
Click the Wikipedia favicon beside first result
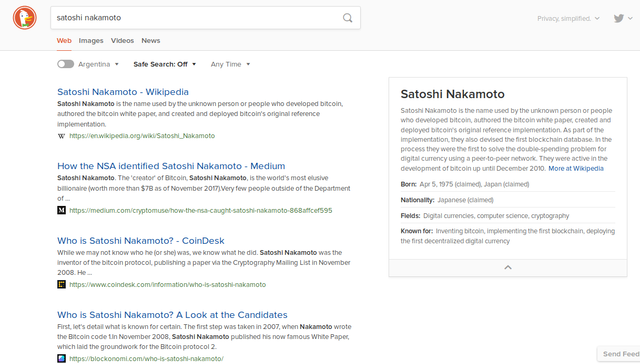tap(61, 136)
